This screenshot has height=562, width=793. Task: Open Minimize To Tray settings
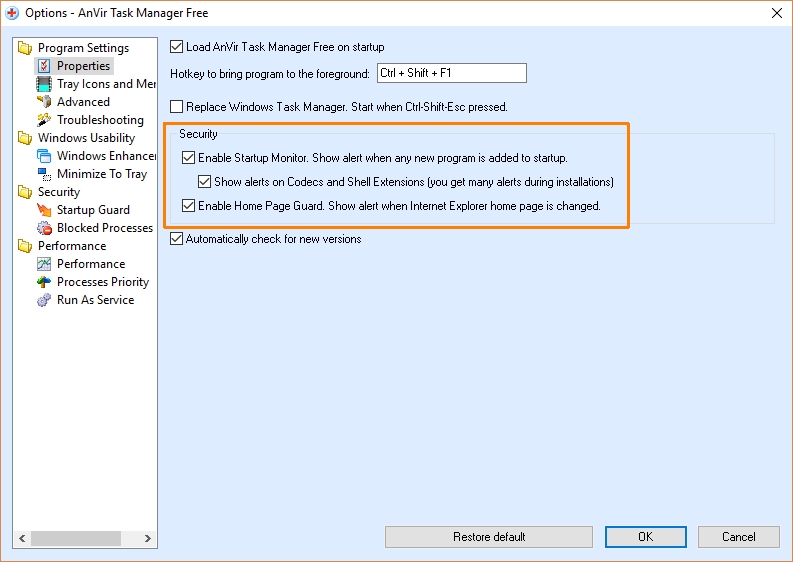point(102,174)
